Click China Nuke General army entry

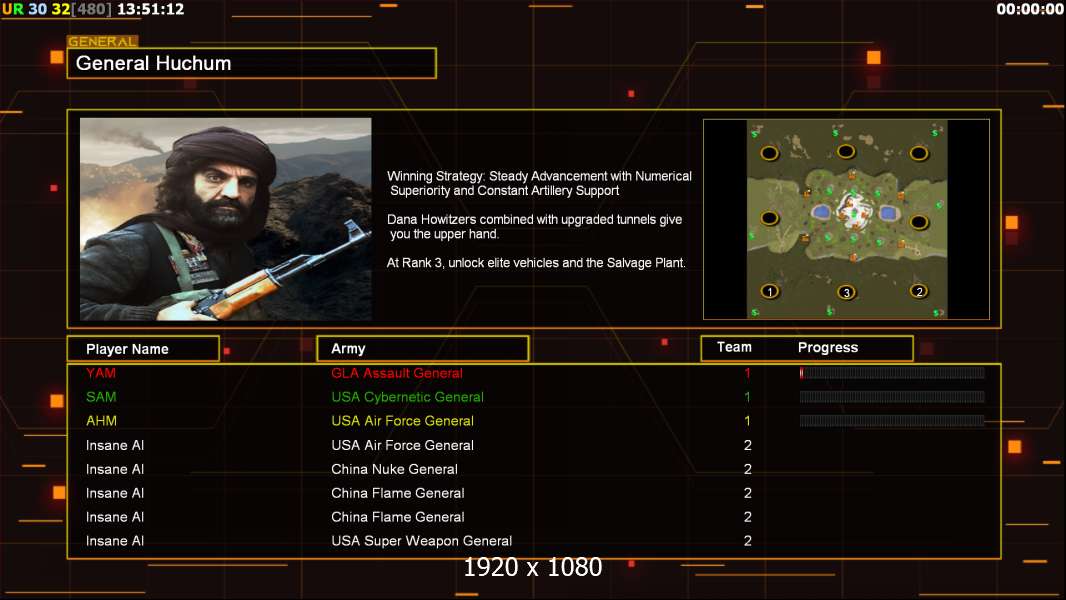click(x=394, y=469)
